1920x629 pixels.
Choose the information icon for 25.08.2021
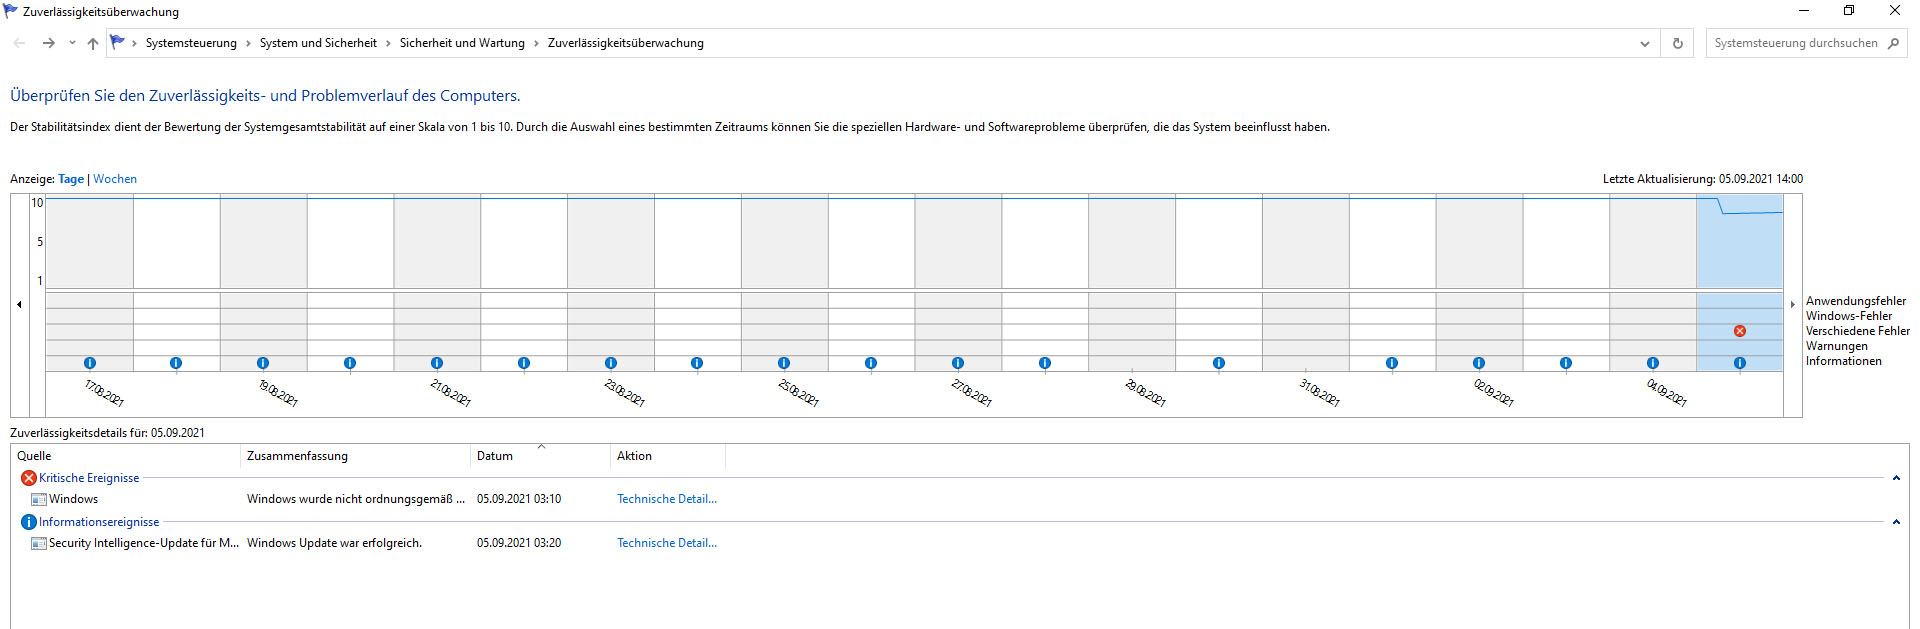784,363
